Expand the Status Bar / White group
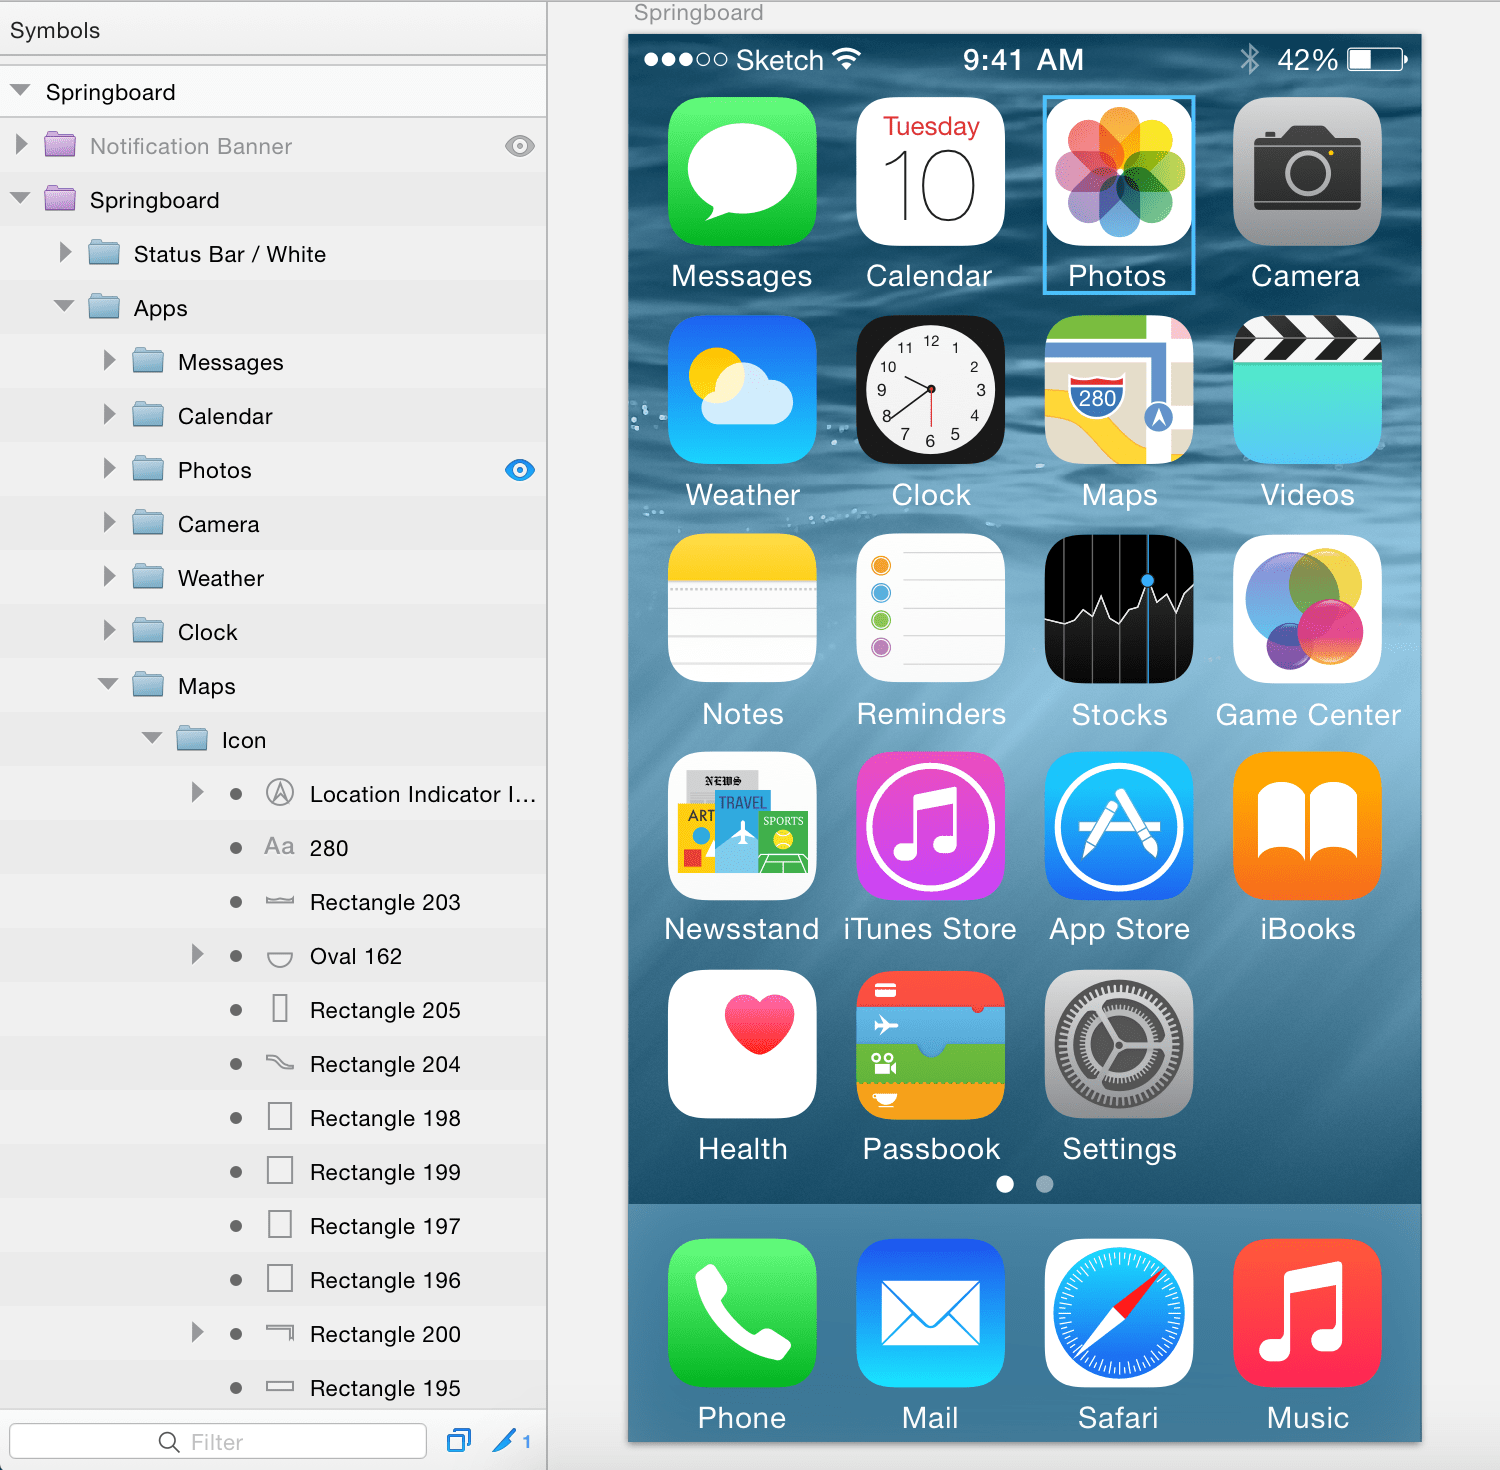1500x1470 pixels. [65, 253]
